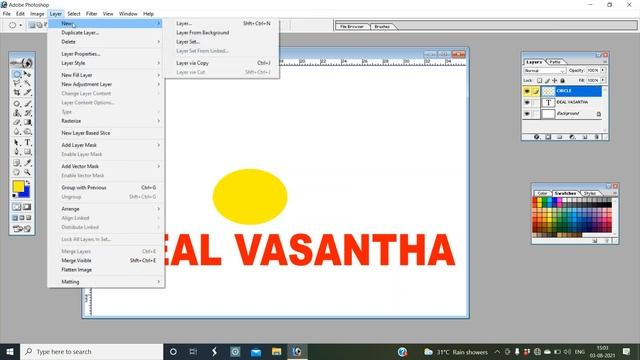Select the Pen tool
The height and width of the screenshot is (360, 640).
(x=16, y=151)
